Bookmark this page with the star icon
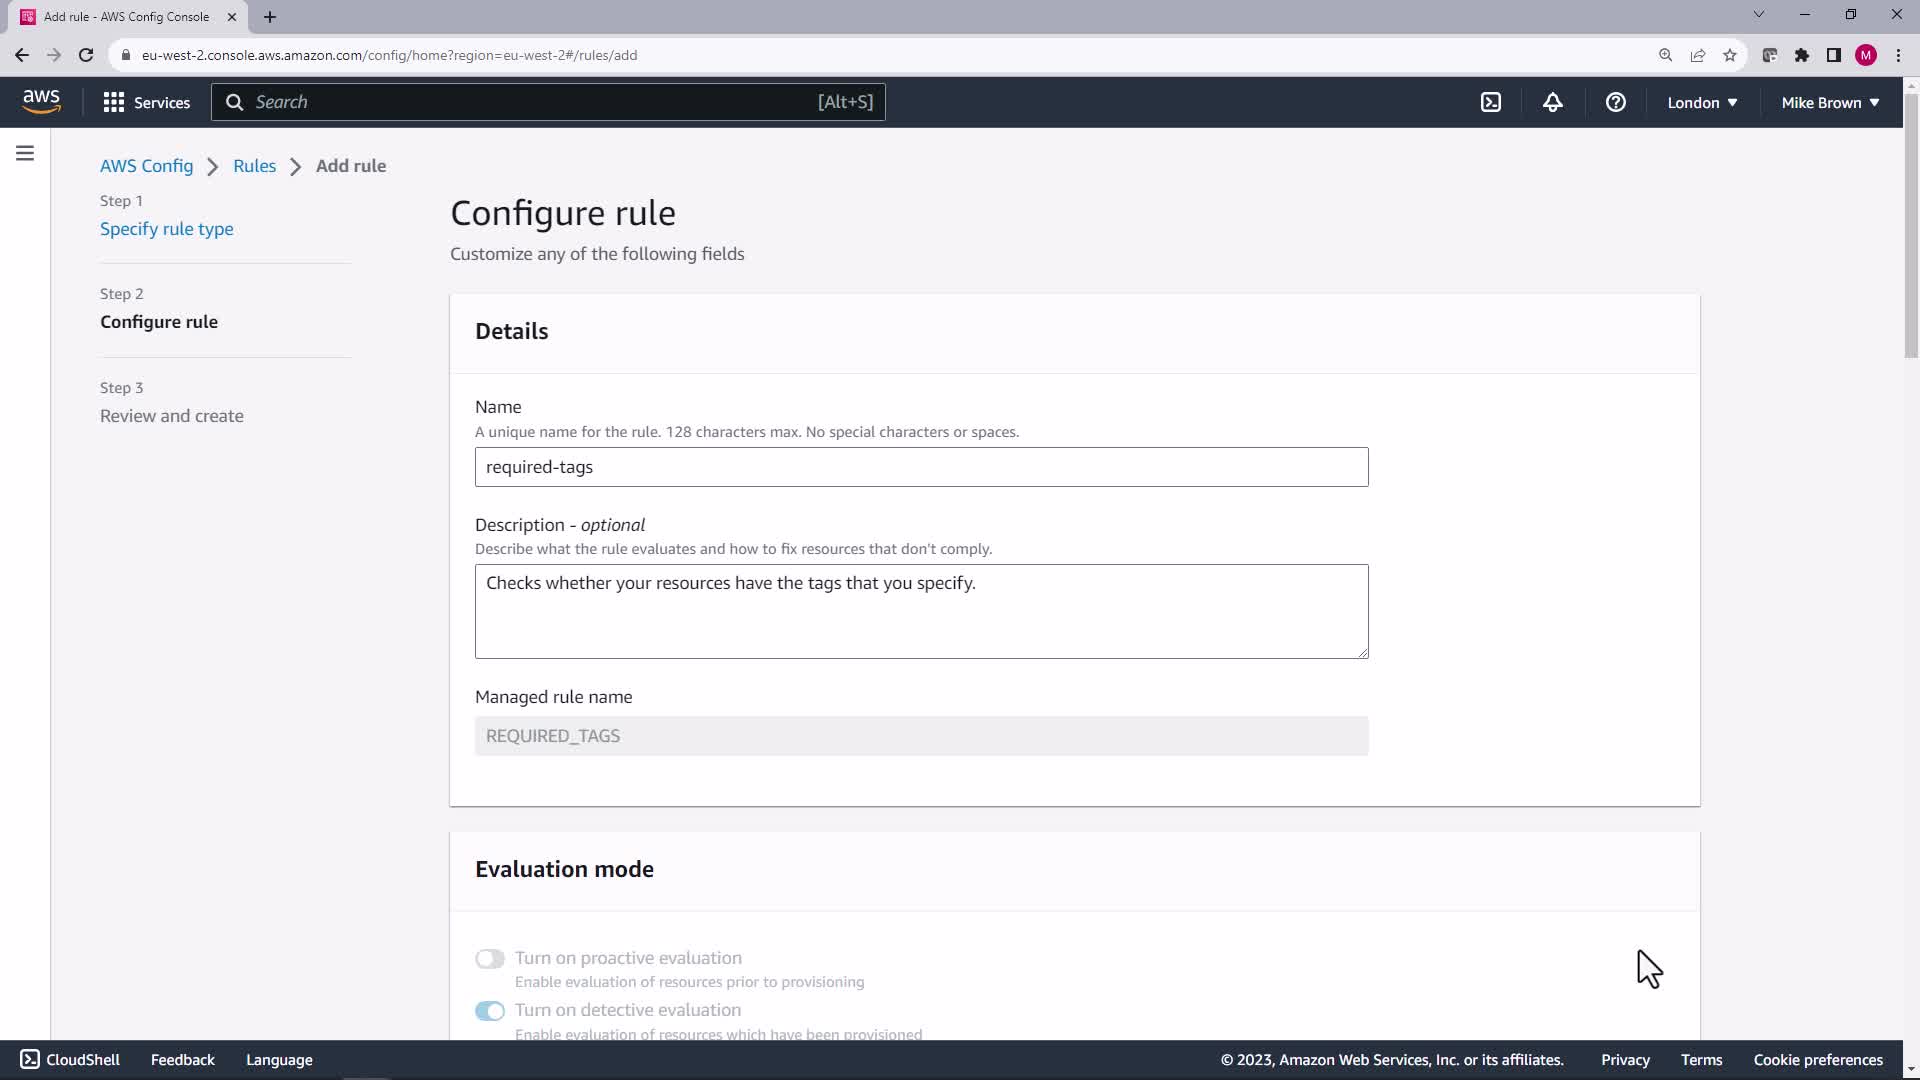The width and height of the screenshot is (1920, 1080). (x=1730, y=55)
